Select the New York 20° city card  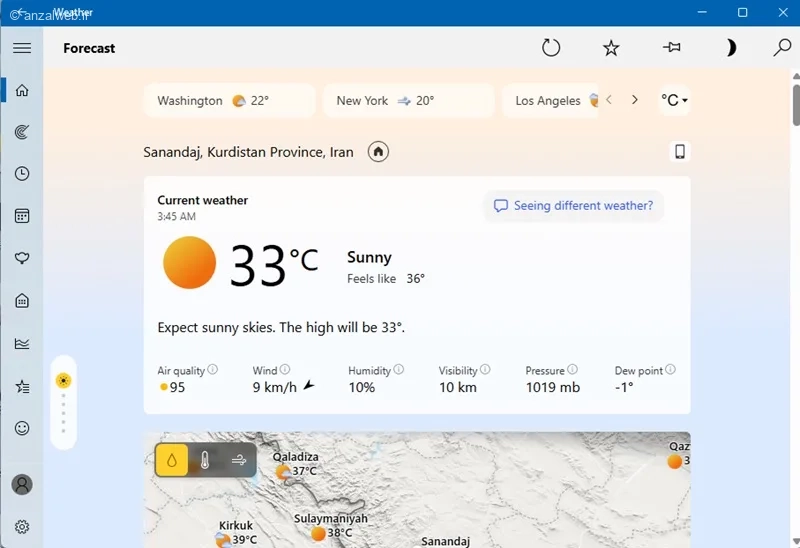pyautogui.click(x=409, y=101)
